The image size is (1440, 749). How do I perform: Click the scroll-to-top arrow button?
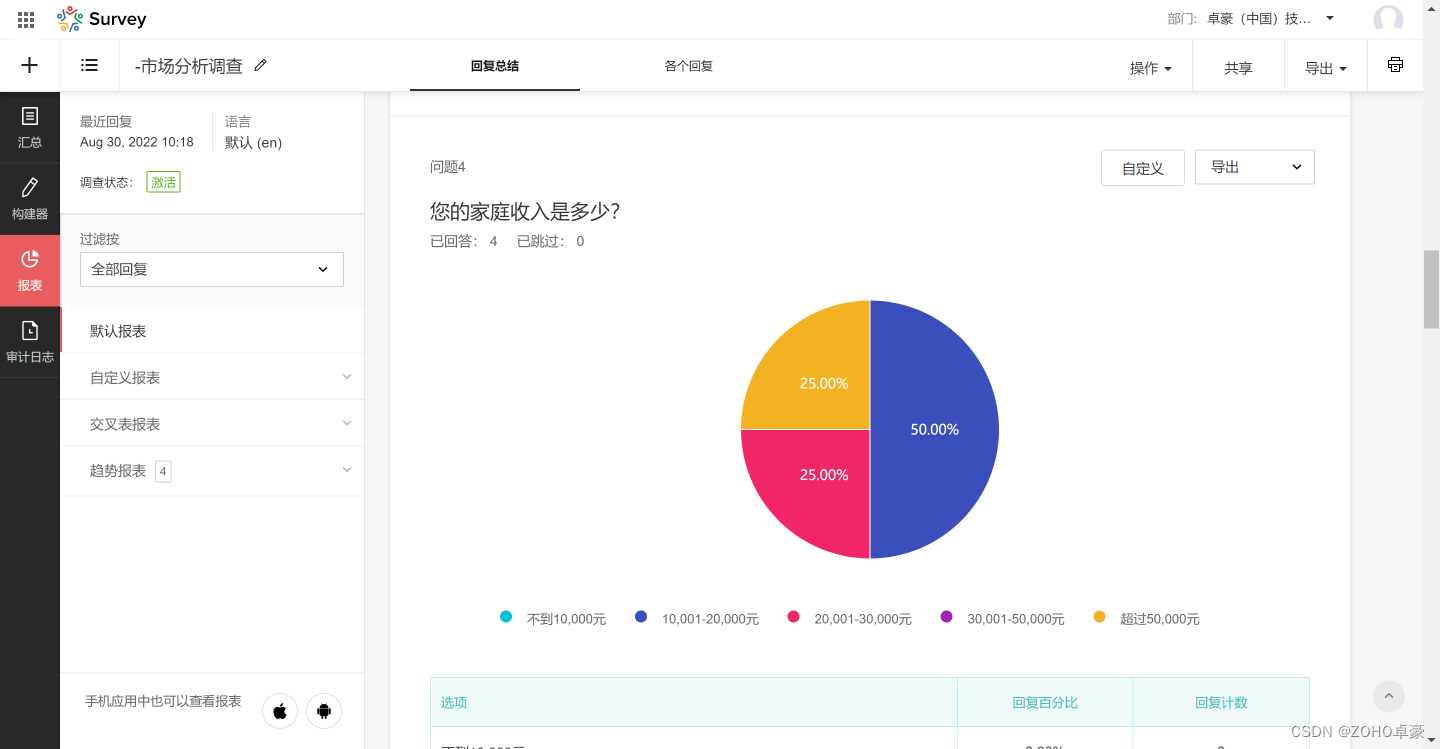coord(1389,696)
